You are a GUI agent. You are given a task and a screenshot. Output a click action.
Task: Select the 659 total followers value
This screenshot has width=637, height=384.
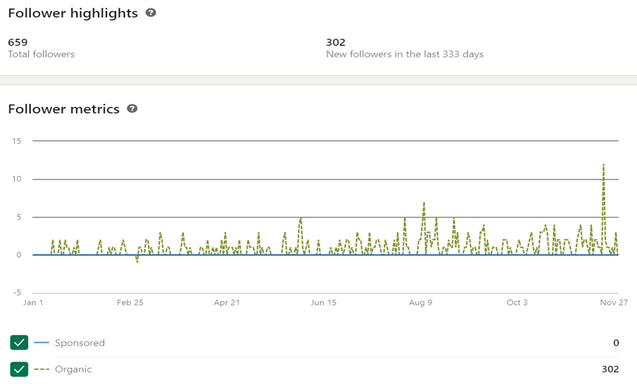tap(18, 42)
